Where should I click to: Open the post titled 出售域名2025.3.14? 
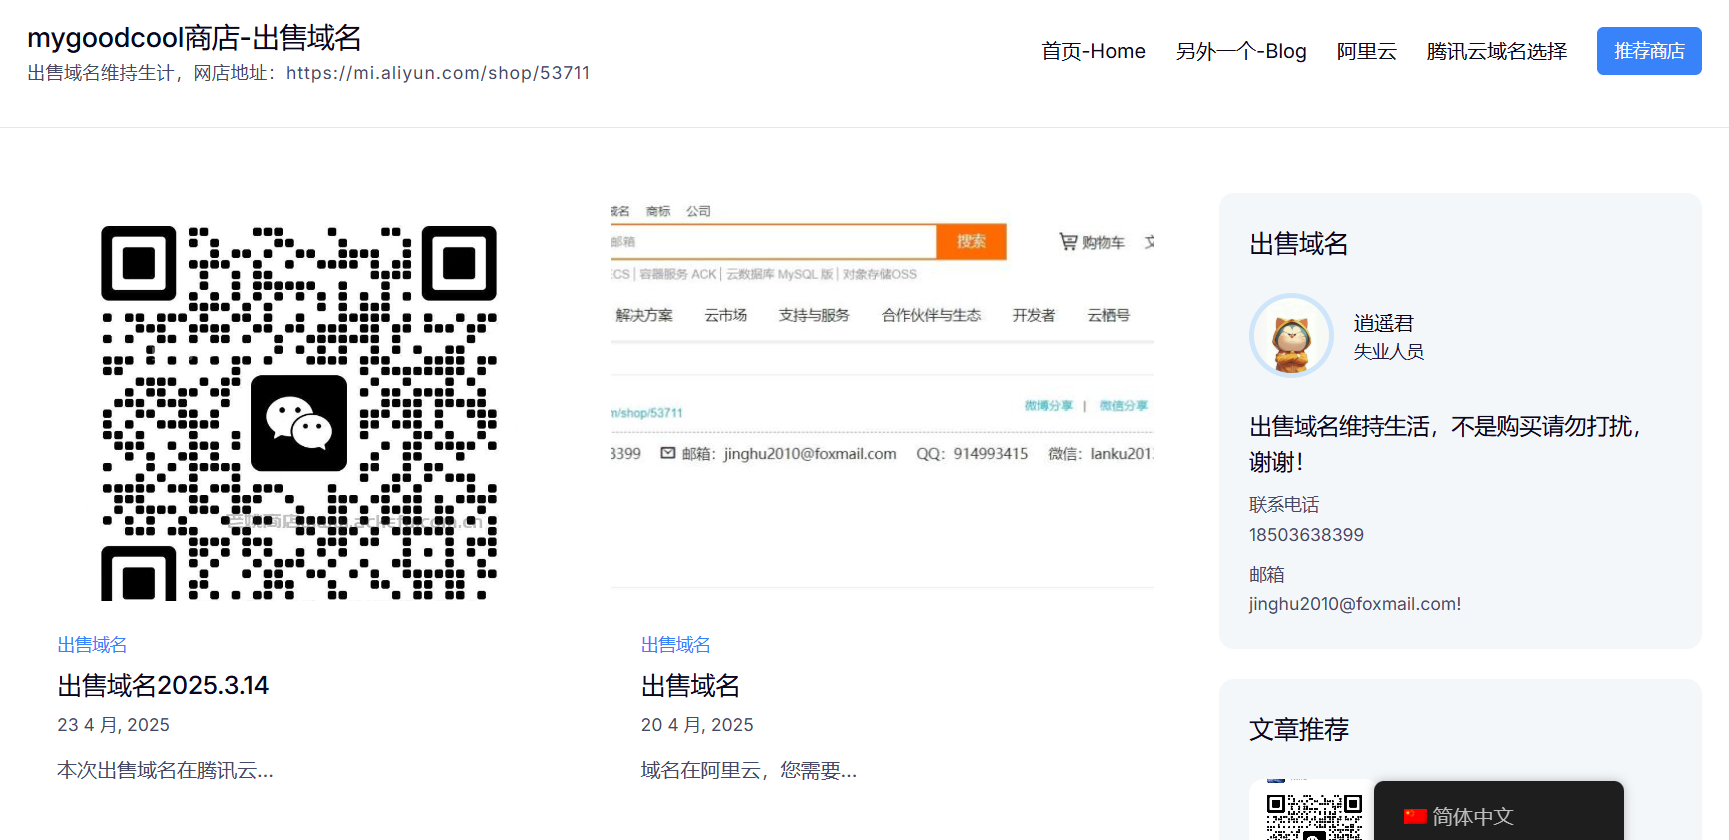(x=163, y=686)
